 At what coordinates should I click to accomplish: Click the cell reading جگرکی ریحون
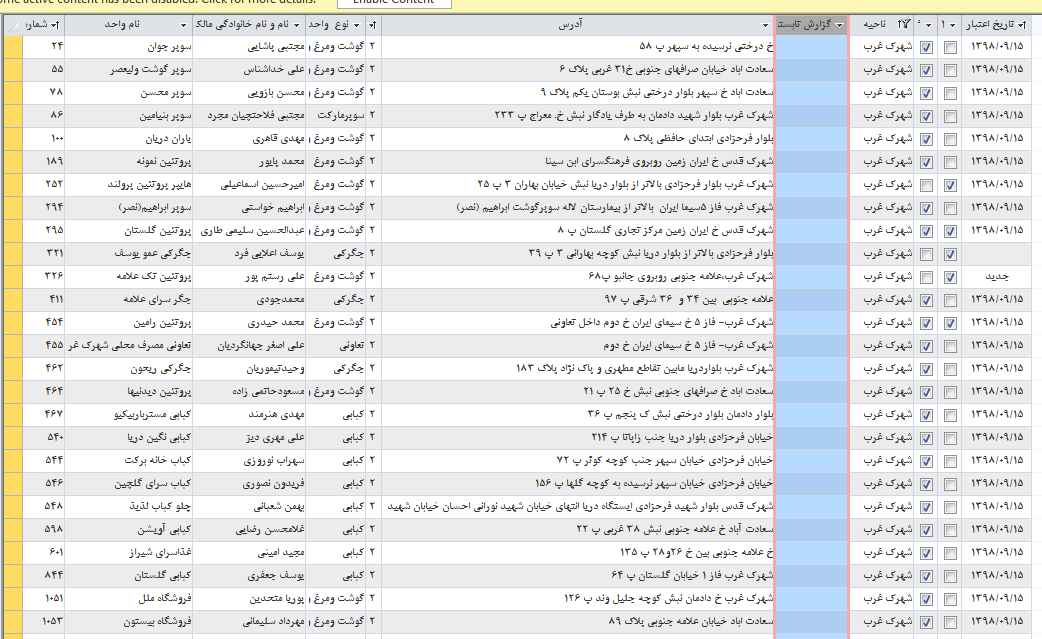tap(129, 369)
